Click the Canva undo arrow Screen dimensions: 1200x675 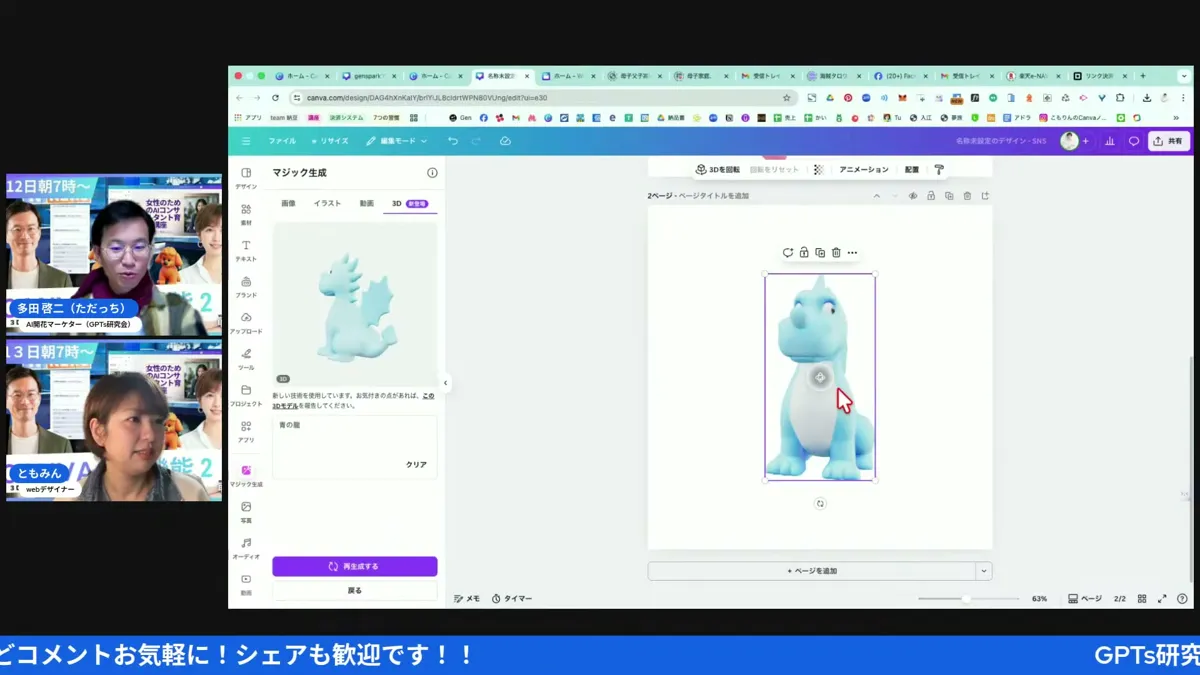453,141
